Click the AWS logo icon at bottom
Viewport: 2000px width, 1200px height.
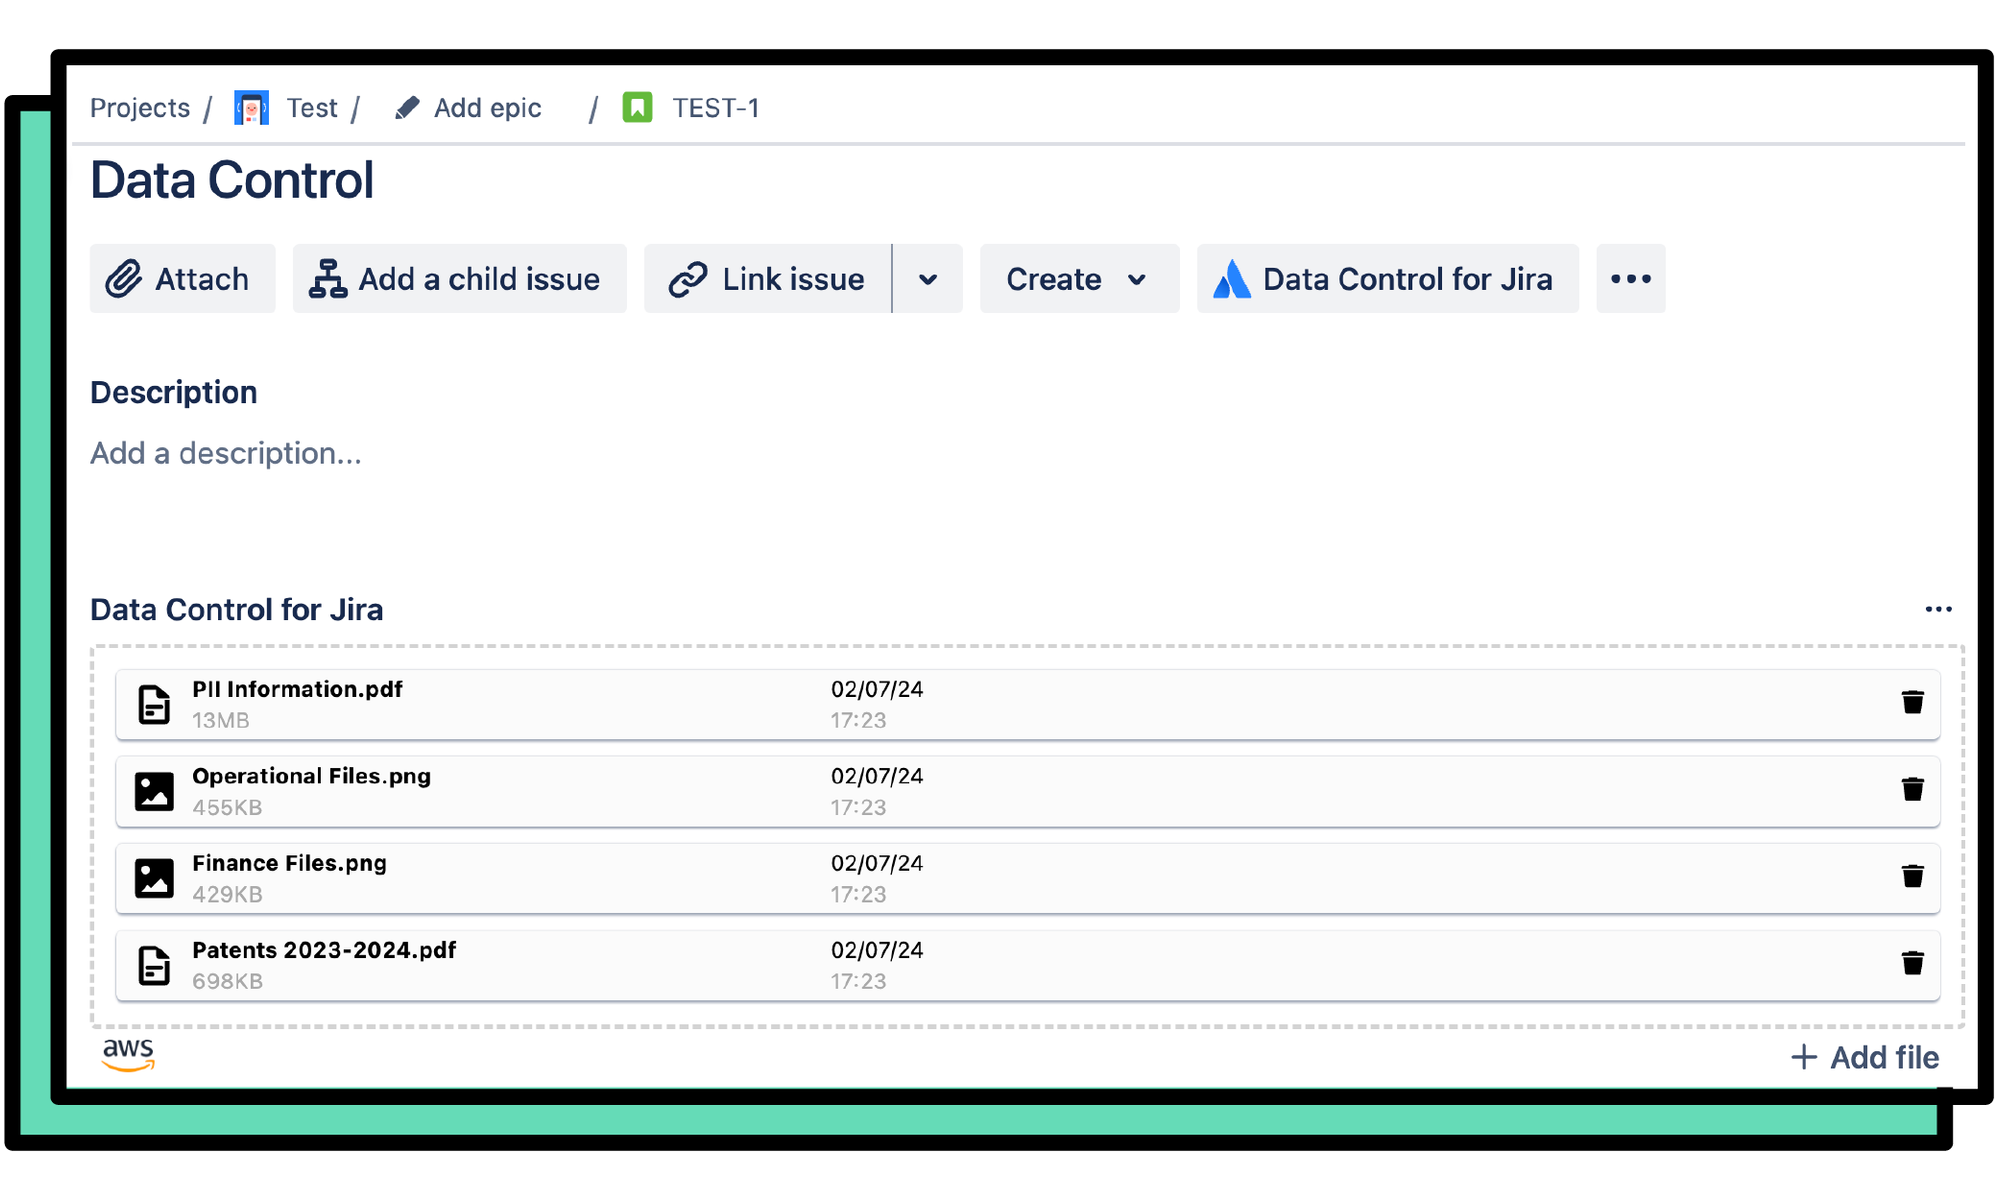[x=127, y=1057]
